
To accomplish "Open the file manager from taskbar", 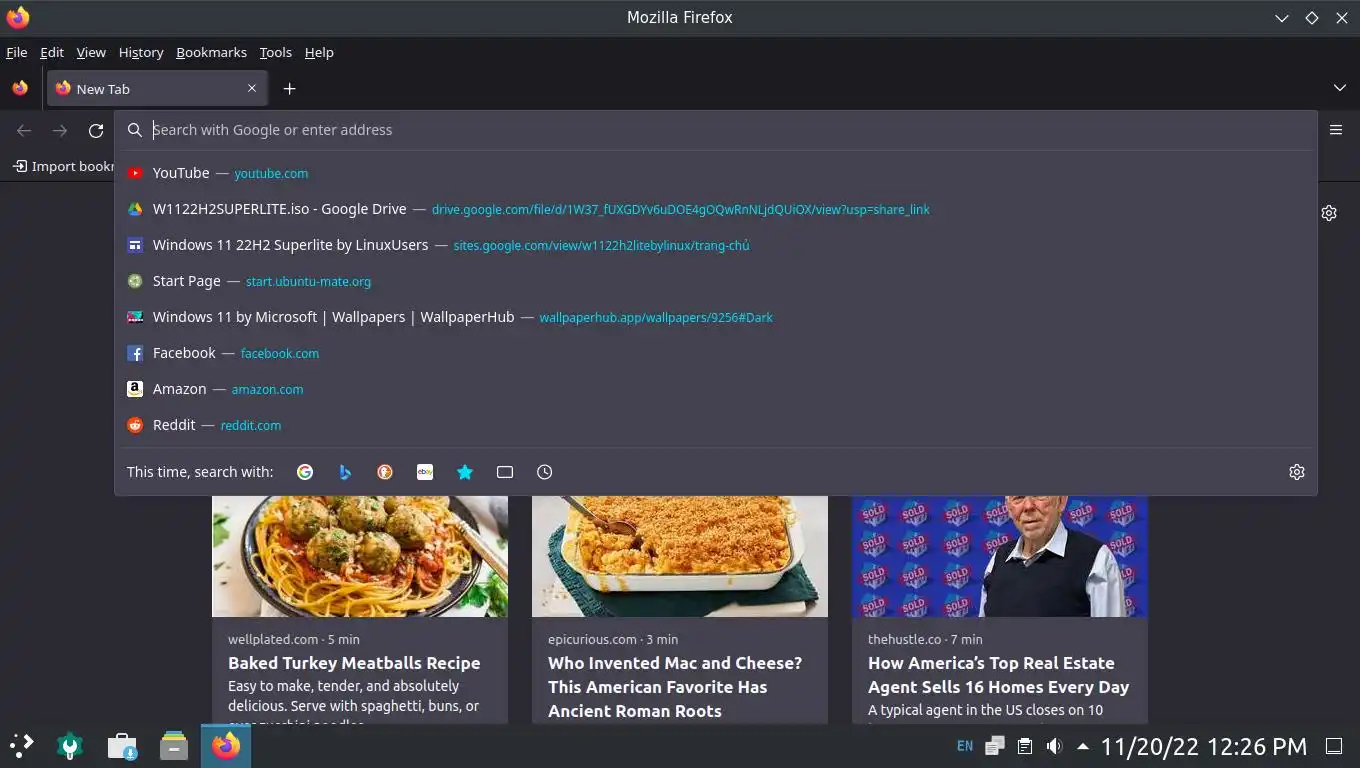I will [174, 745].
